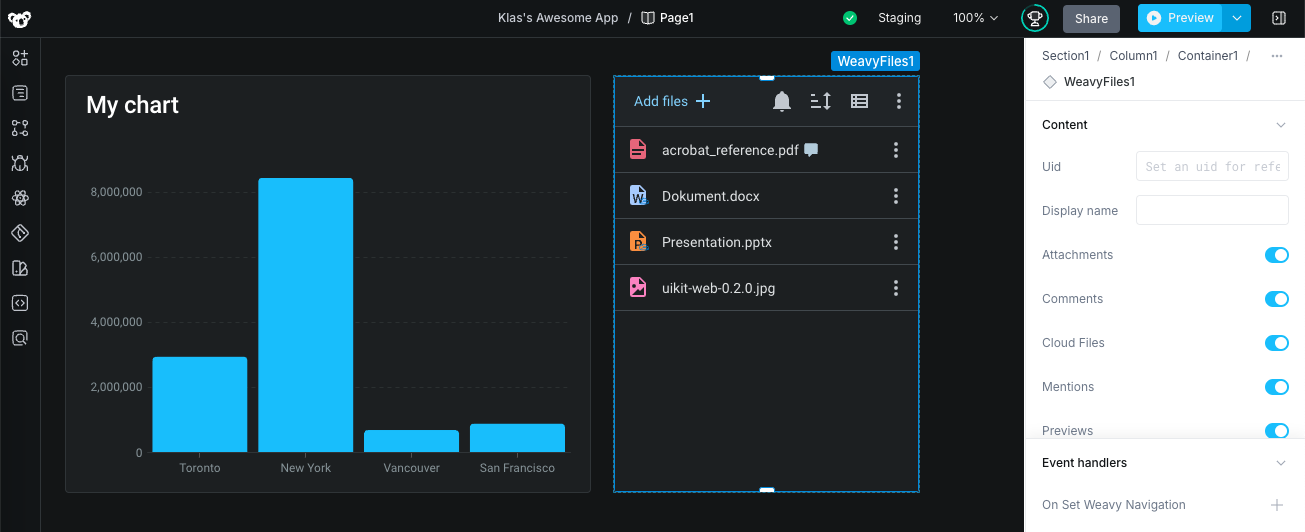Viewport: 1305px width, 532px height.
Task: Click the Vancouver bar in chart
Action: [x=411, y=441]
